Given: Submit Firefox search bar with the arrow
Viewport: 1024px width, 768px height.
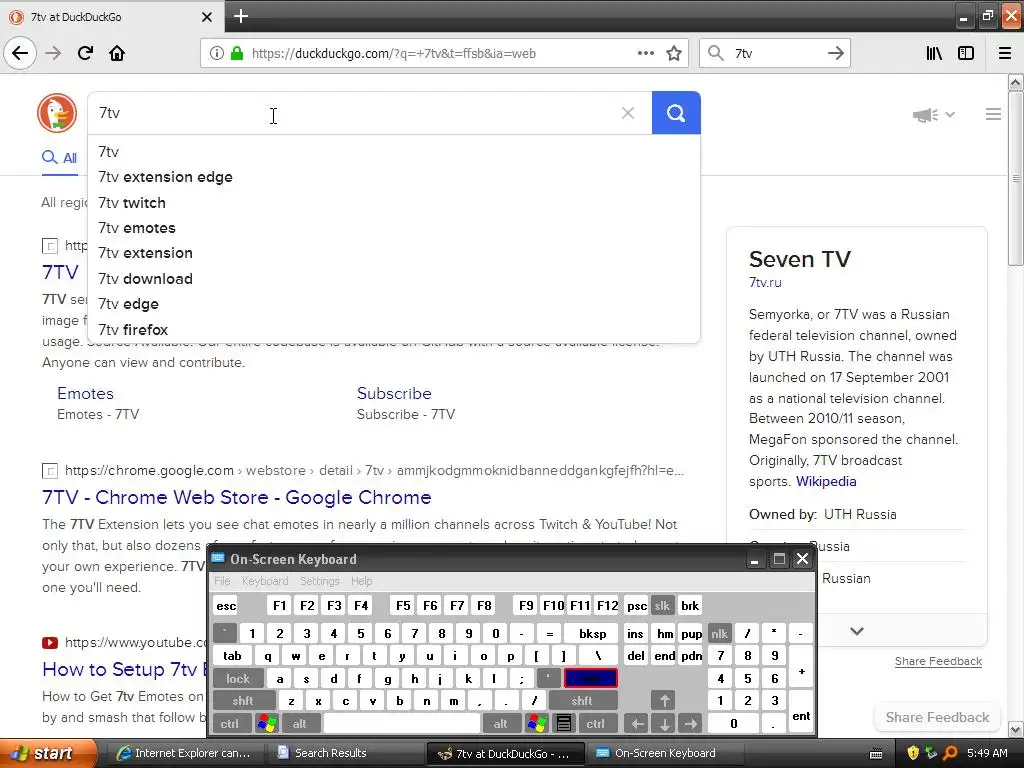Looking at the screenshot, I should coord(835,53).
